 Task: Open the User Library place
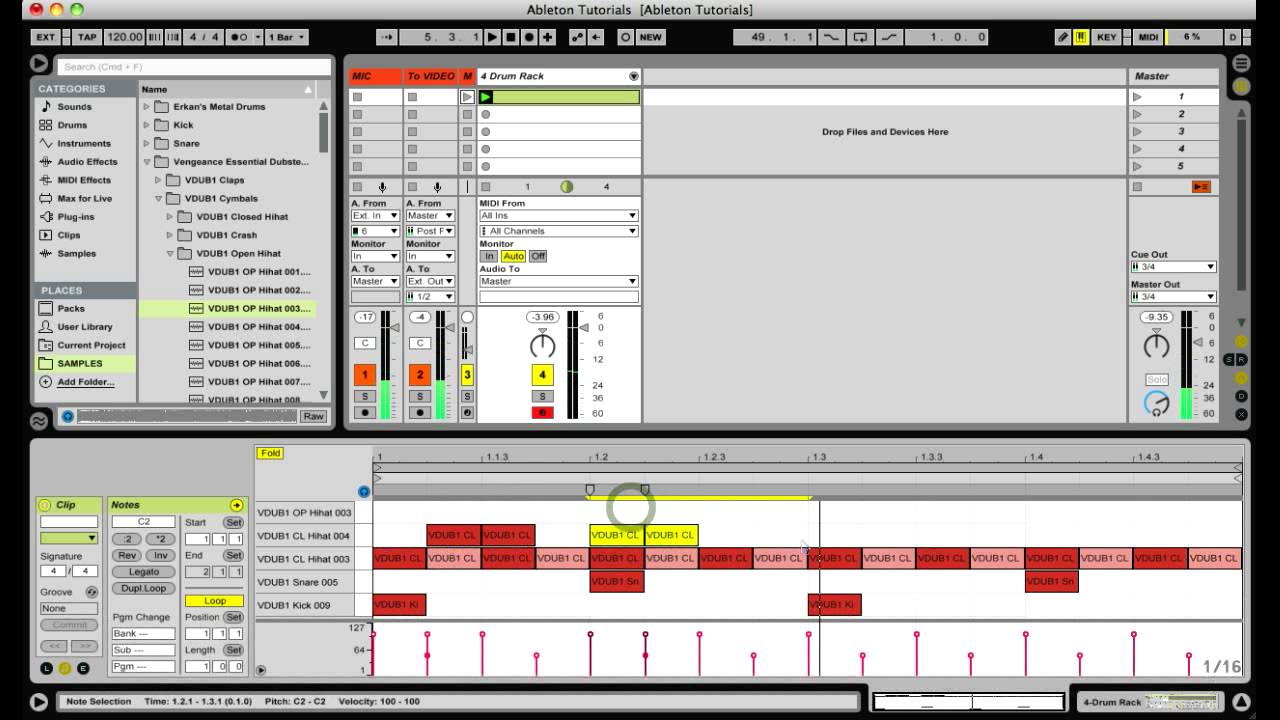85,327
